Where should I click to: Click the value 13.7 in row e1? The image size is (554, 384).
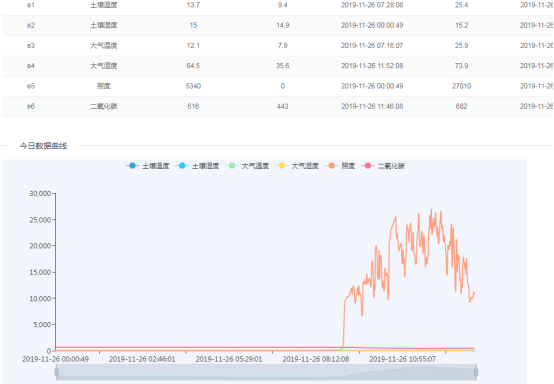193,5
